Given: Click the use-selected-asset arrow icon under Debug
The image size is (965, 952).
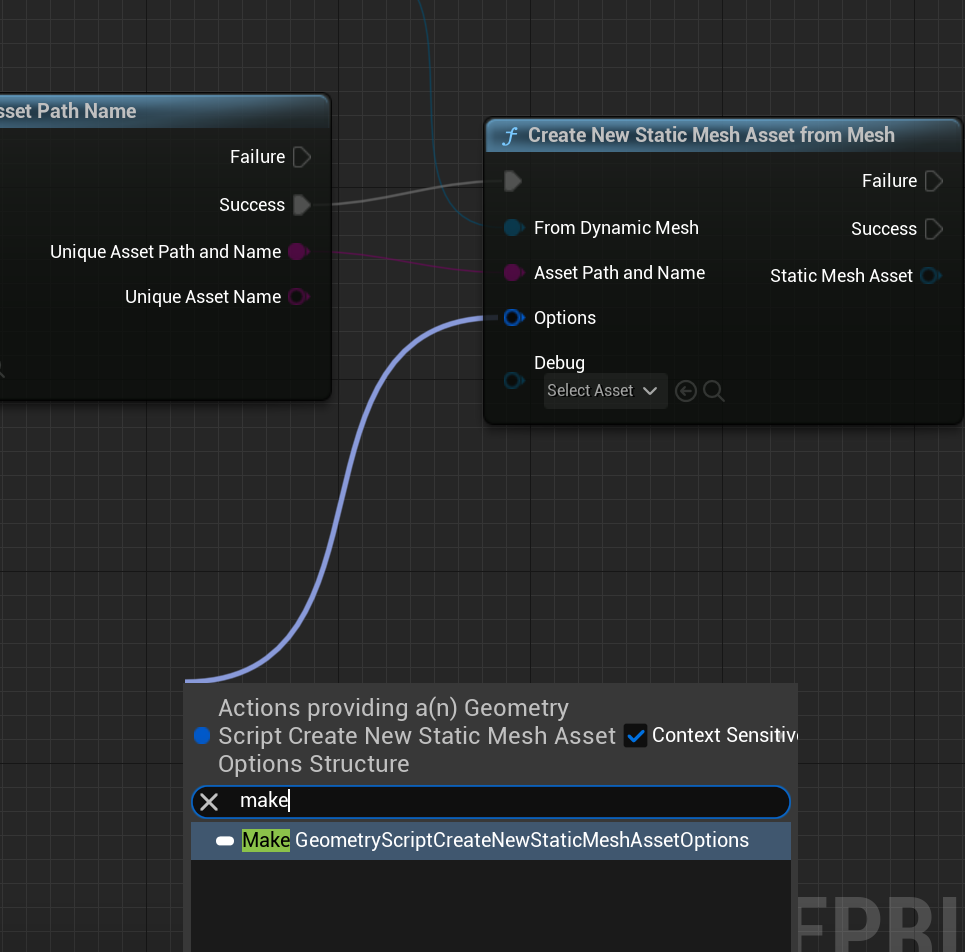Looking at the screenshot, I should pyautogui.click(x=686, y=391).
